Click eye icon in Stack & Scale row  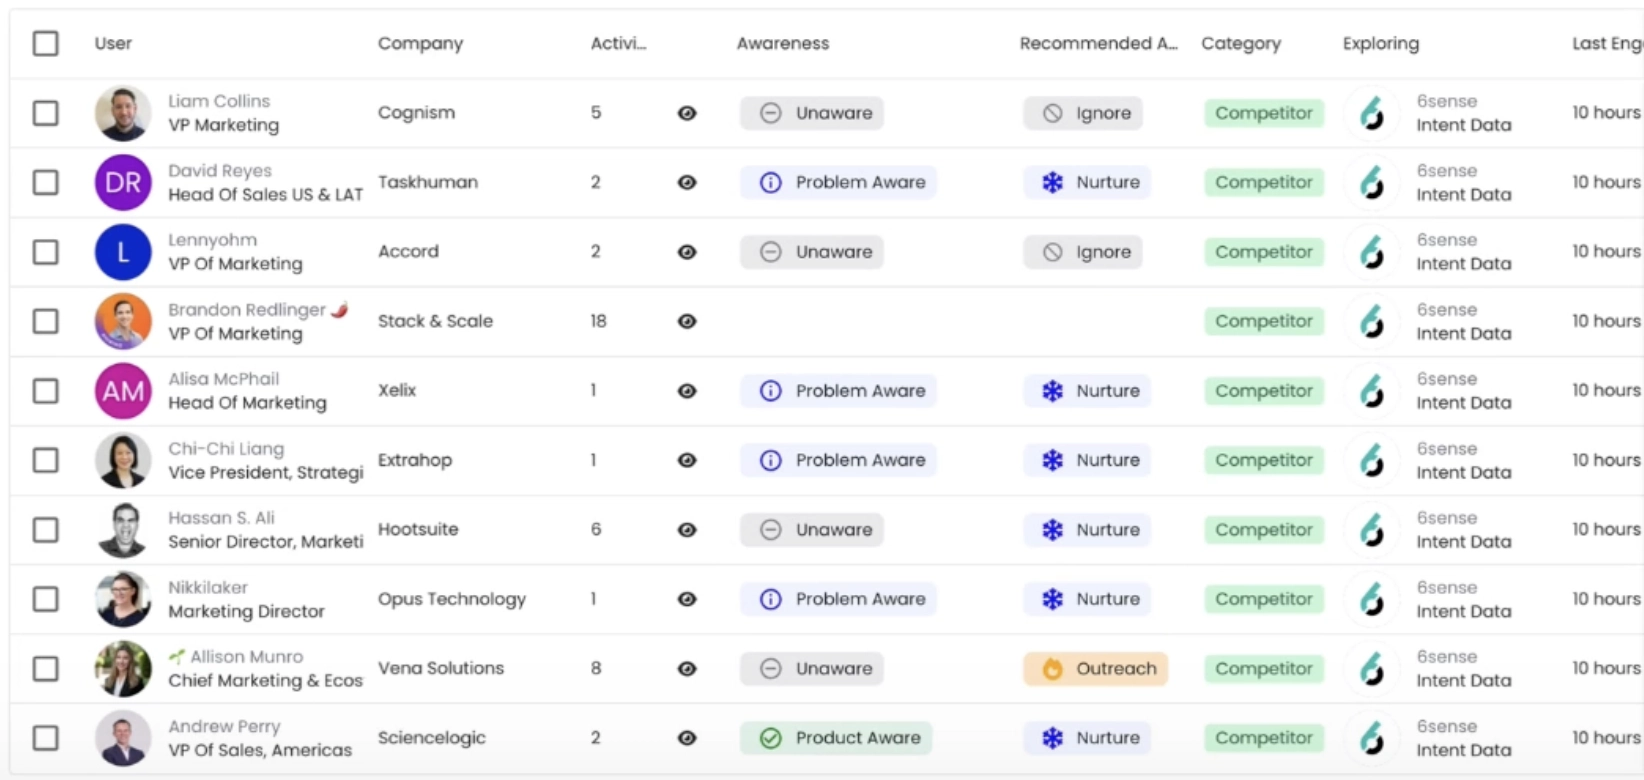pos(687,321)
